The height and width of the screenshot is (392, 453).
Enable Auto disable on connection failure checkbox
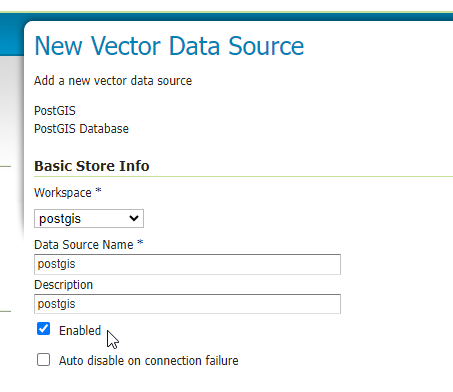43,360
